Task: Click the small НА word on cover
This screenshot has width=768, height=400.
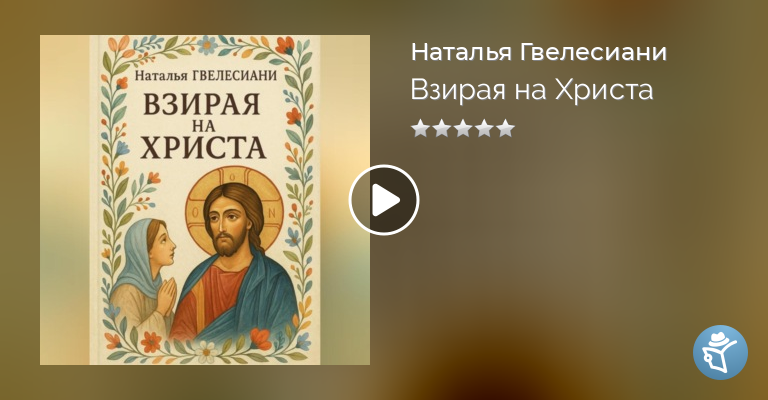Action: click(204, 126)
